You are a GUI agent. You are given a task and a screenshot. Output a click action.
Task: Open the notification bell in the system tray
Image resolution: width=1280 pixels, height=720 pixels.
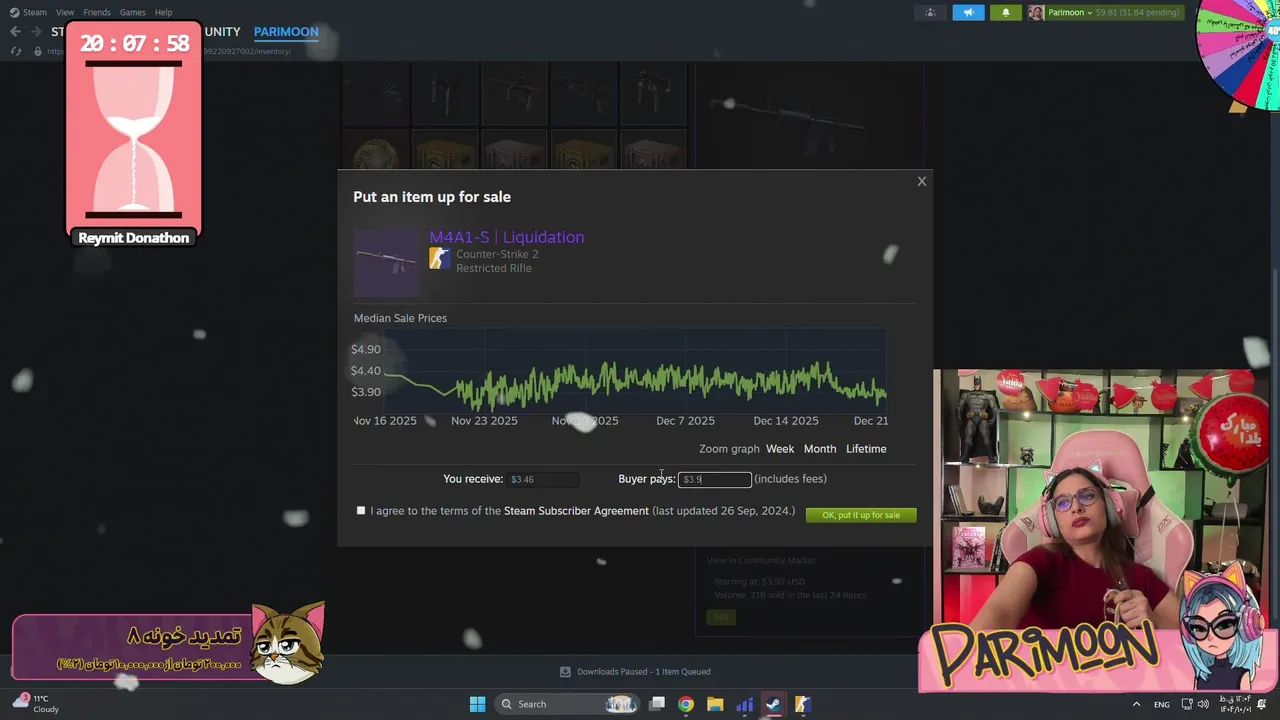pyautogui.click(x=1262, y=704)
